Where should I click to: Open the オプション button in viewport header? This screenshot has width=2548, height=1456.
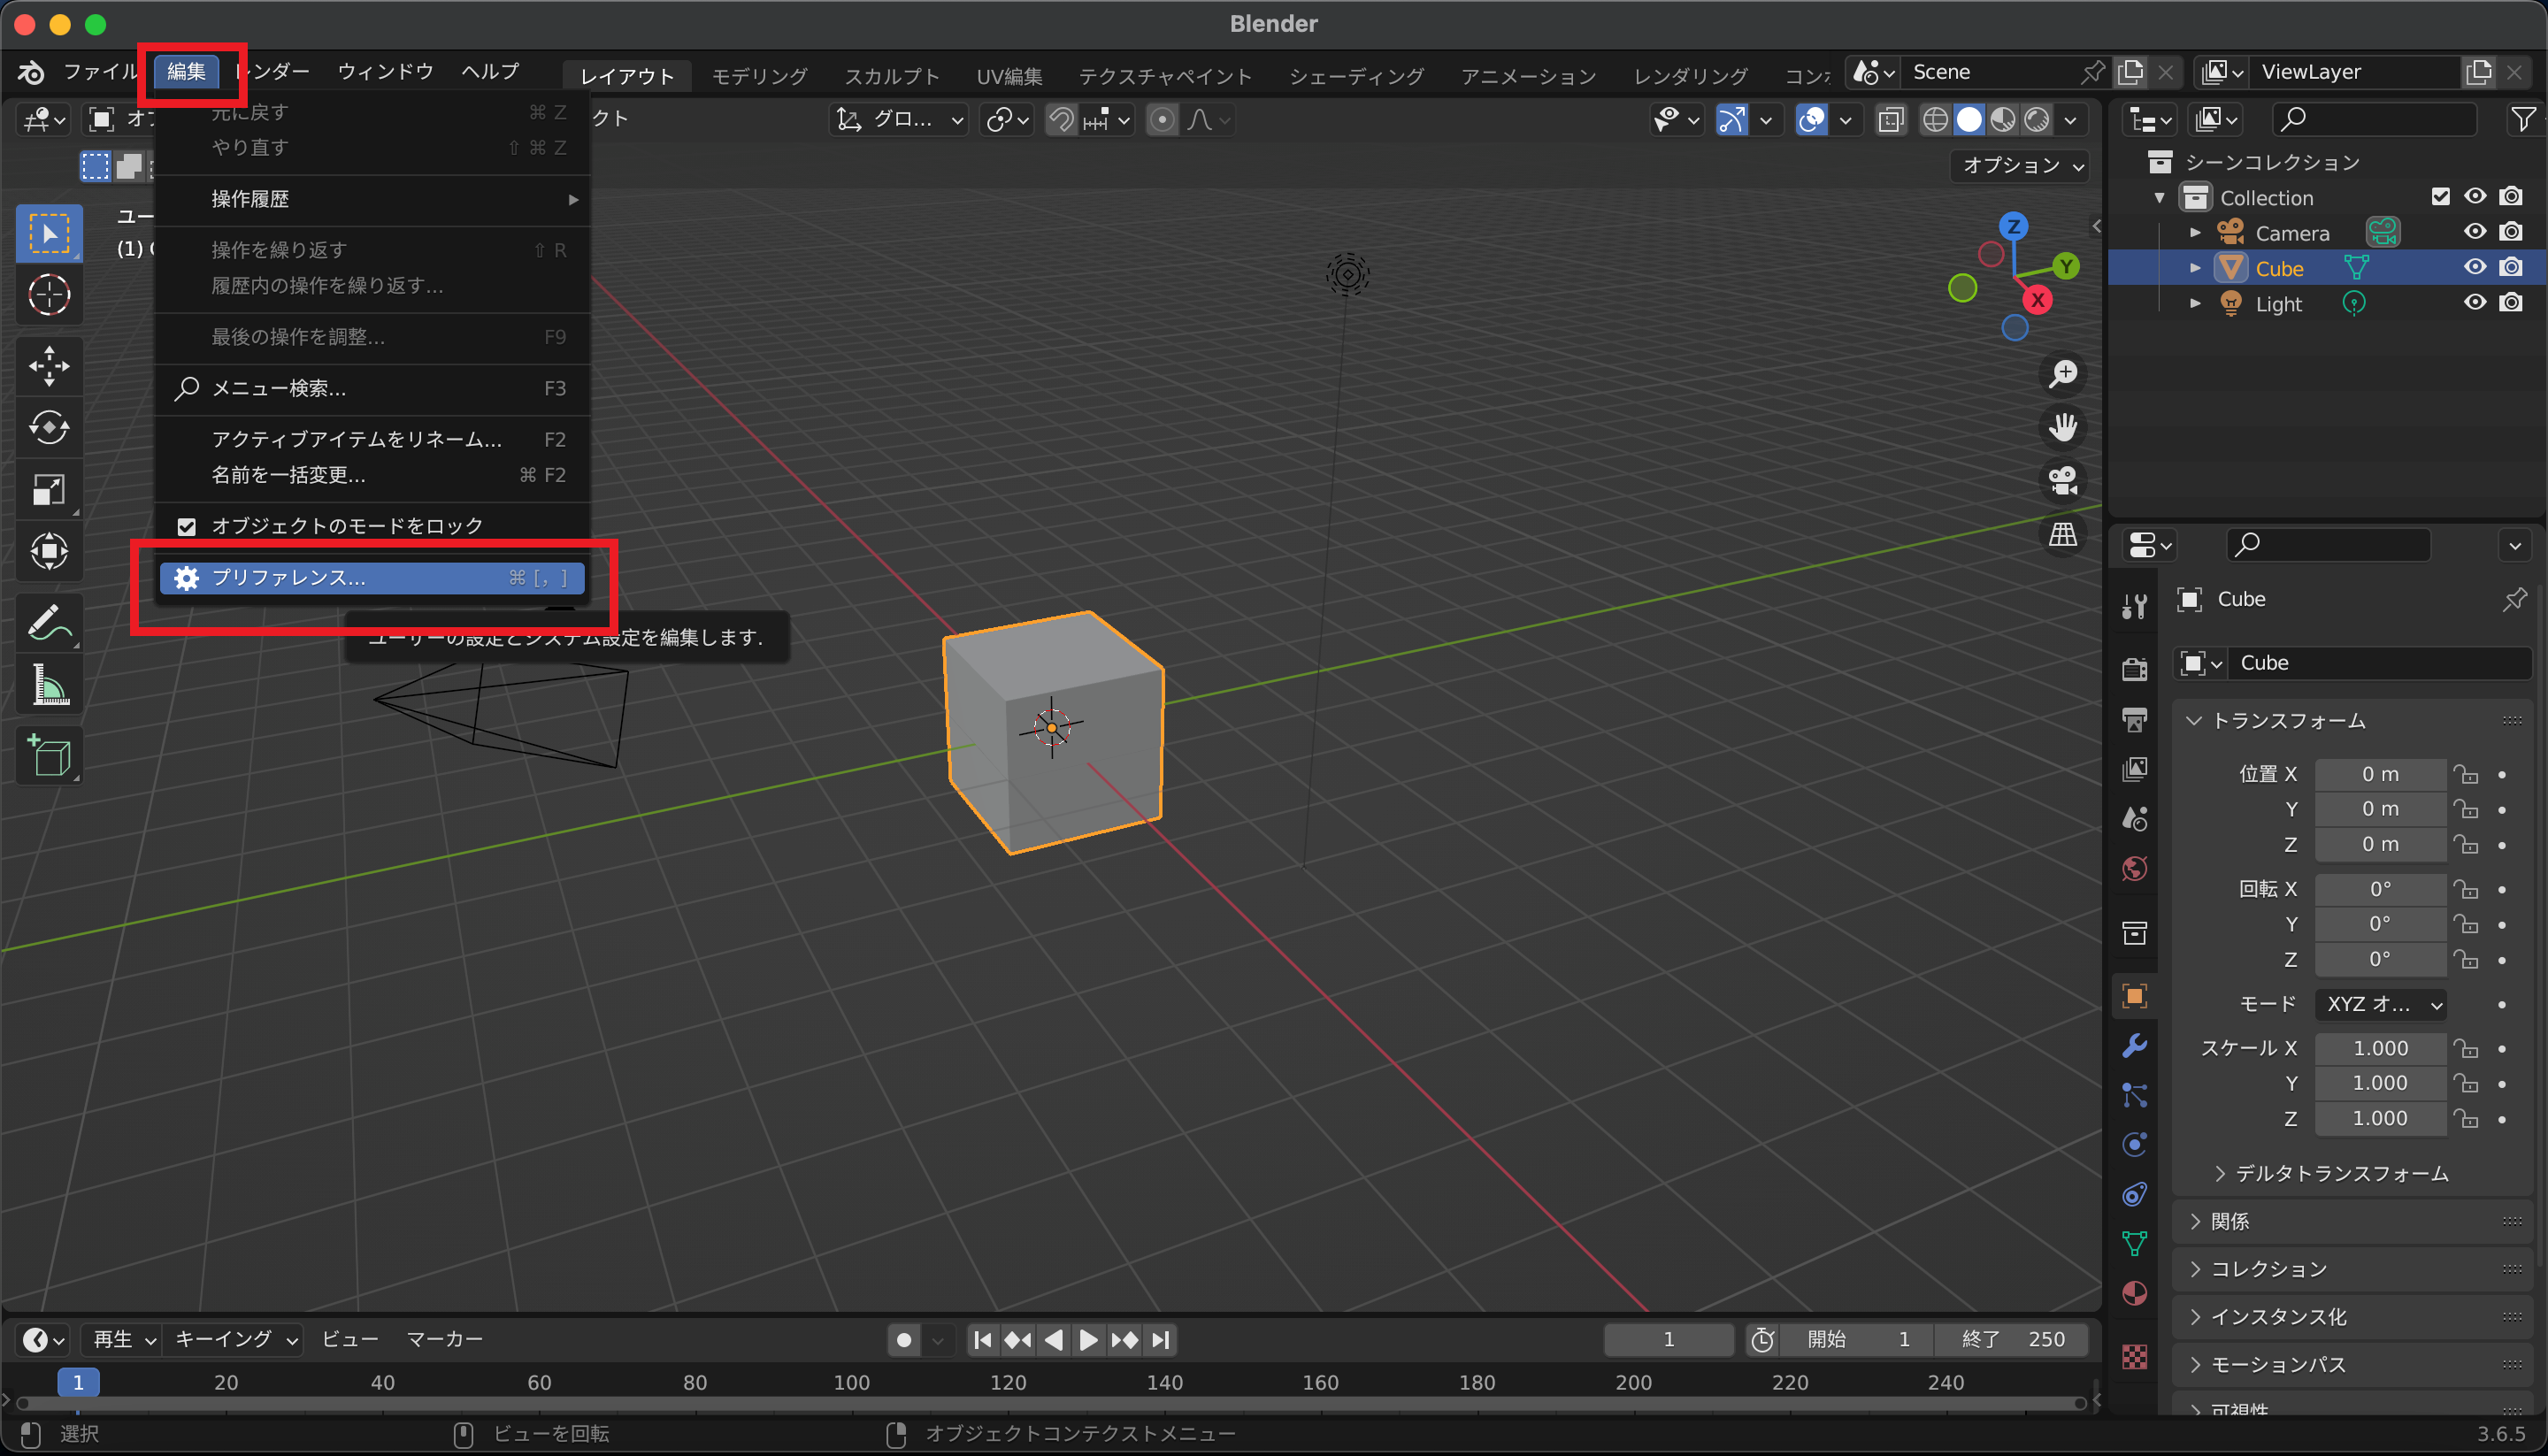2022,165
